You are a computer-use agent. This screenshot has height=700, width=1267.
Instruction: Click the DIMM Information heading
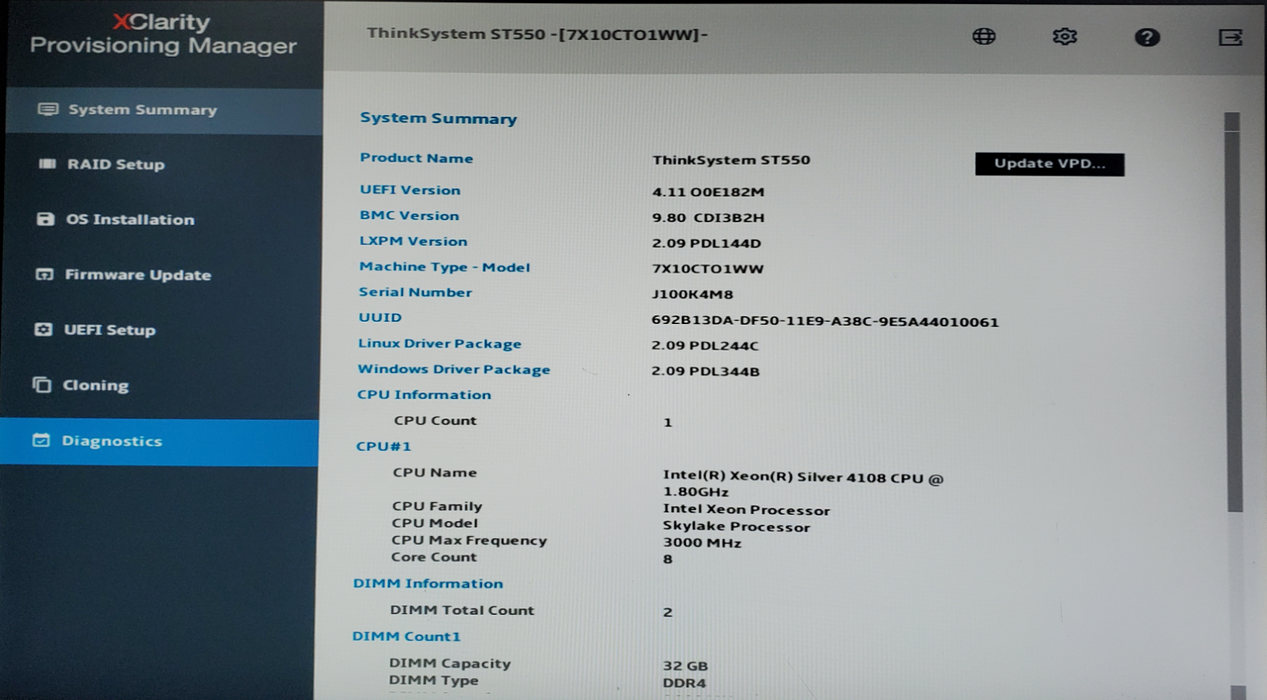point(428,583)
